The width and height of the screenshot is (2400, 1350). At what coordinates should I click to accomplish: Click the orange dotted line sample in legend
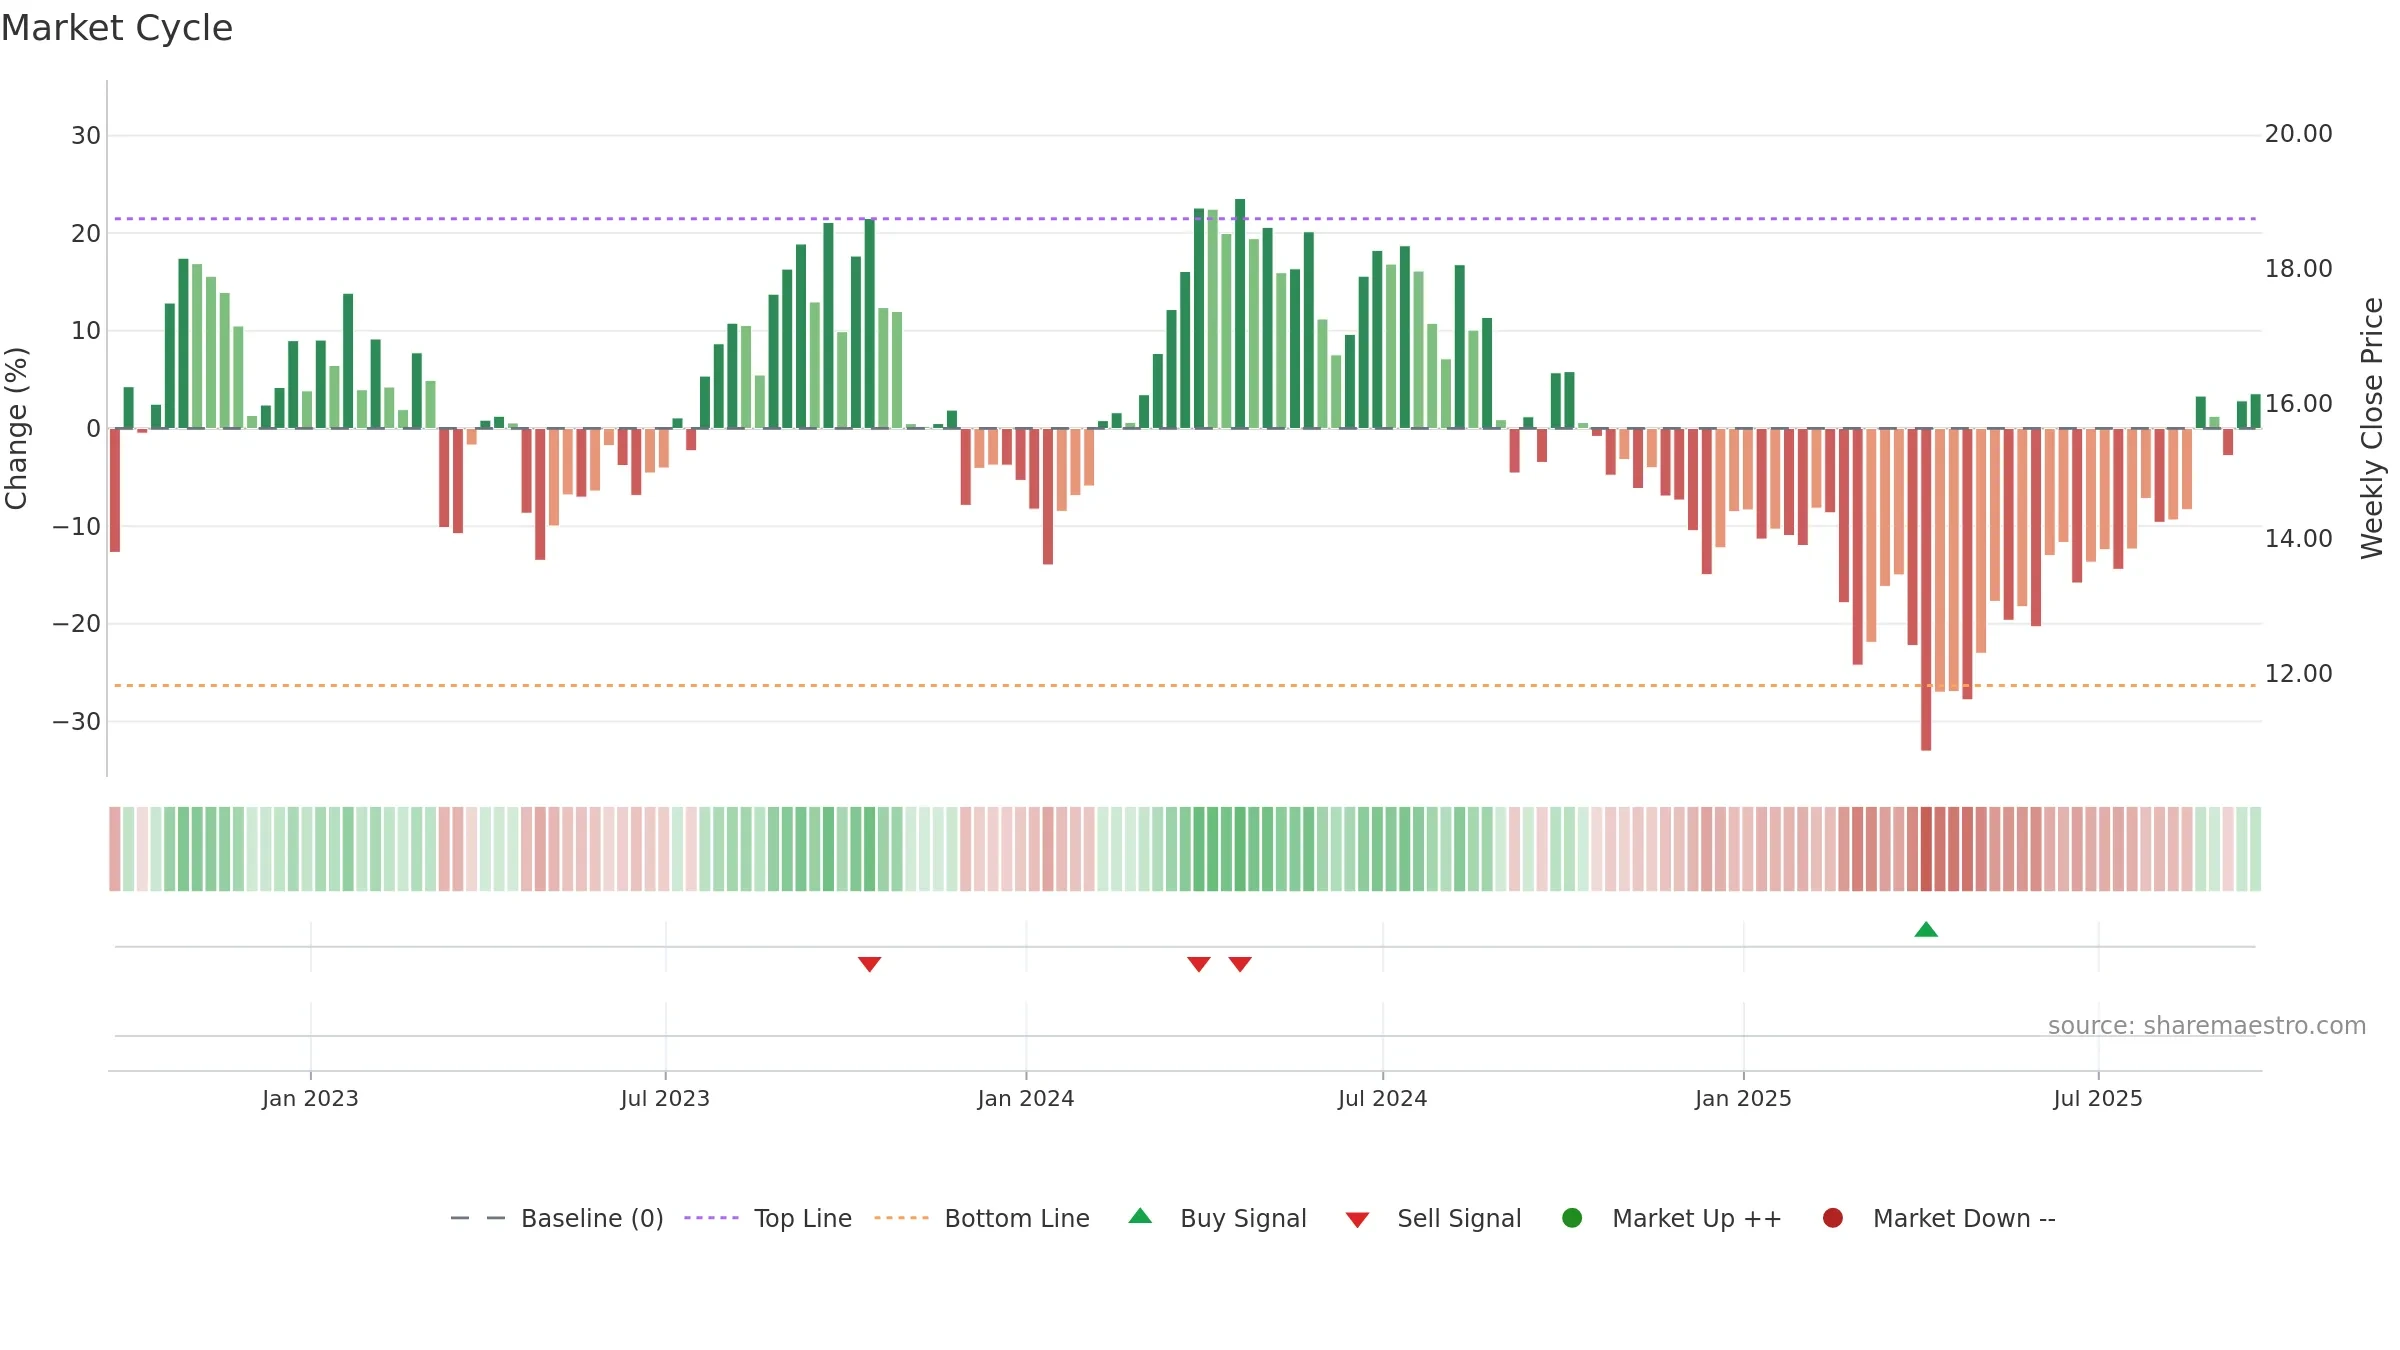(x=901, y=1218)
